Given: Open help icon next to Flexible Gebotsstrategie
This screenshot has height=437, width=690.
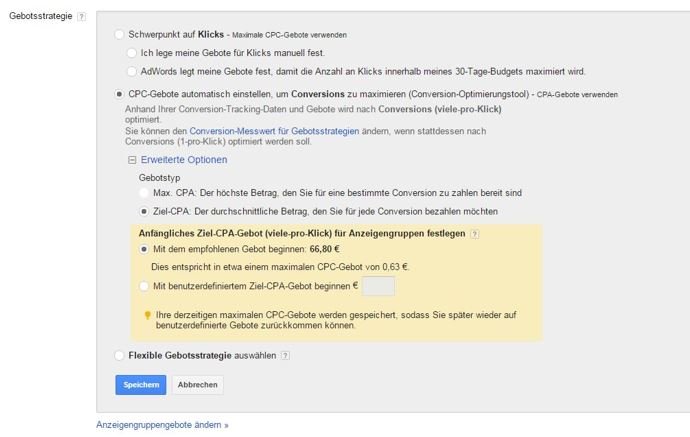Looking at the screenshot, I should point(285,356).
